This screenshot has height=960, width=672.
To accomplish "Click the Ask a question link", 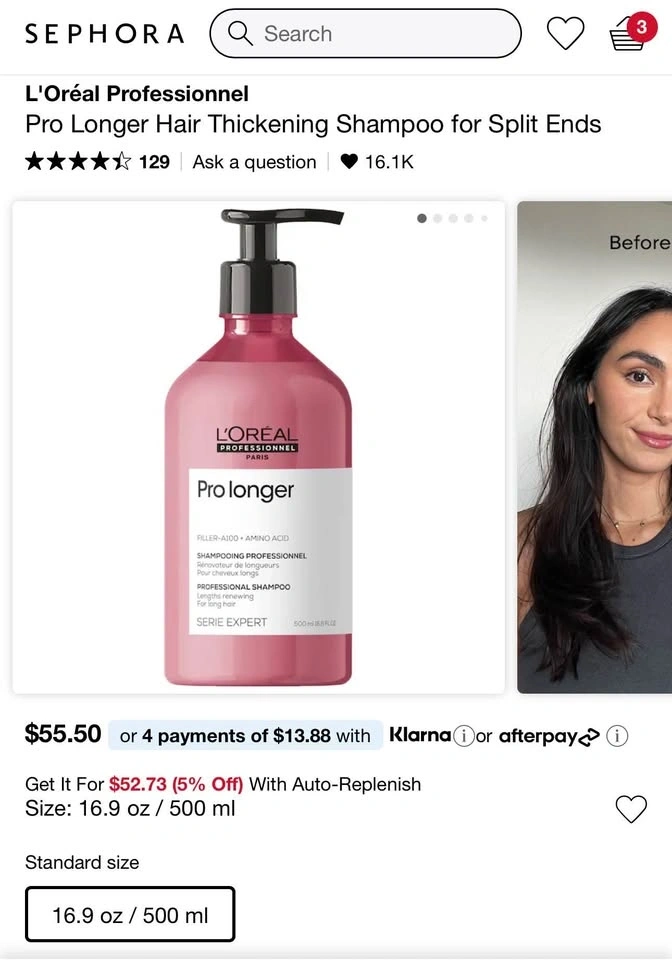I will [x=255, y=162].
